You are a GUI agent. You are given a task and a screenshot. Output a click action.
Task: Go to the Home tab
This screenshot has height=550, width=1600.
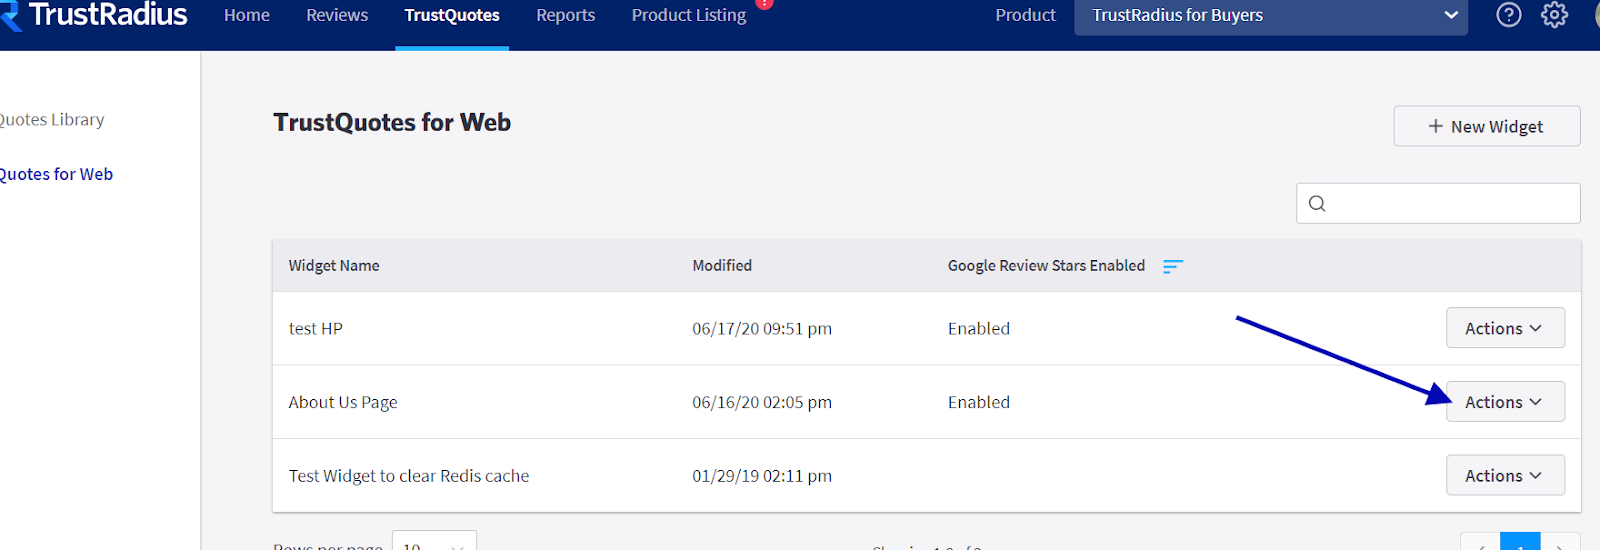(247, 15)
